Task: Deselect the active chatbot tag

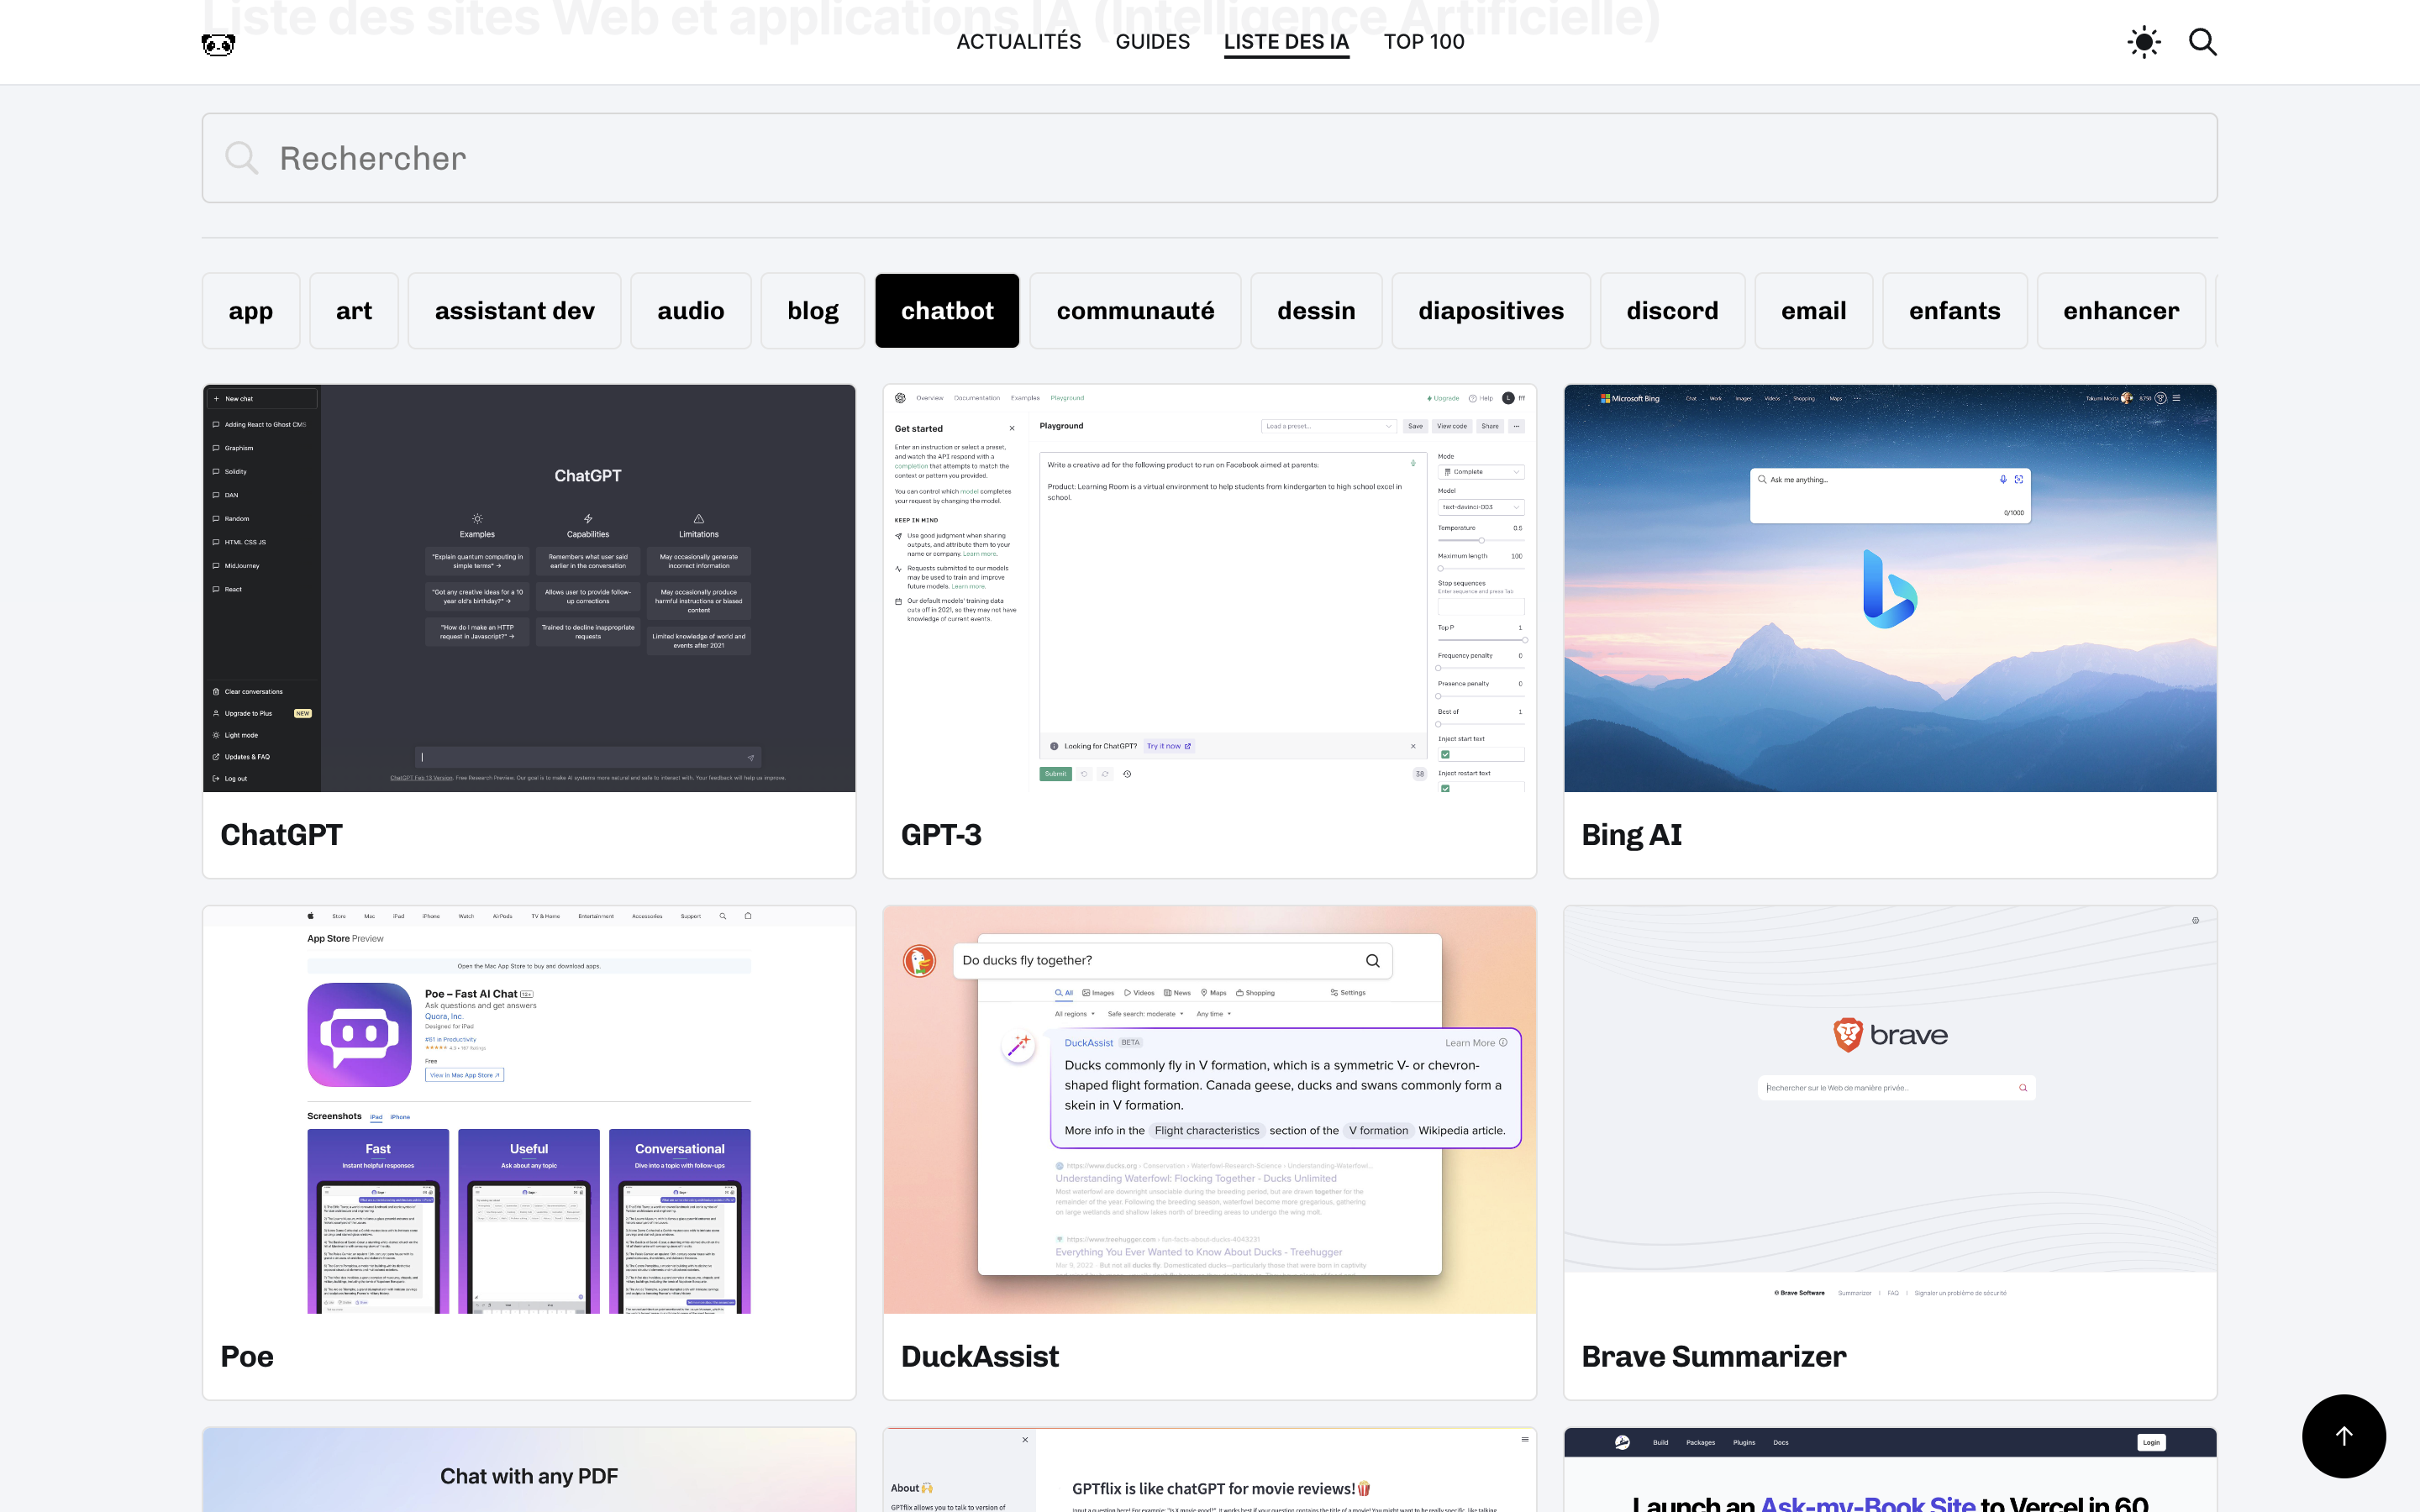Action: pos(947,311)
